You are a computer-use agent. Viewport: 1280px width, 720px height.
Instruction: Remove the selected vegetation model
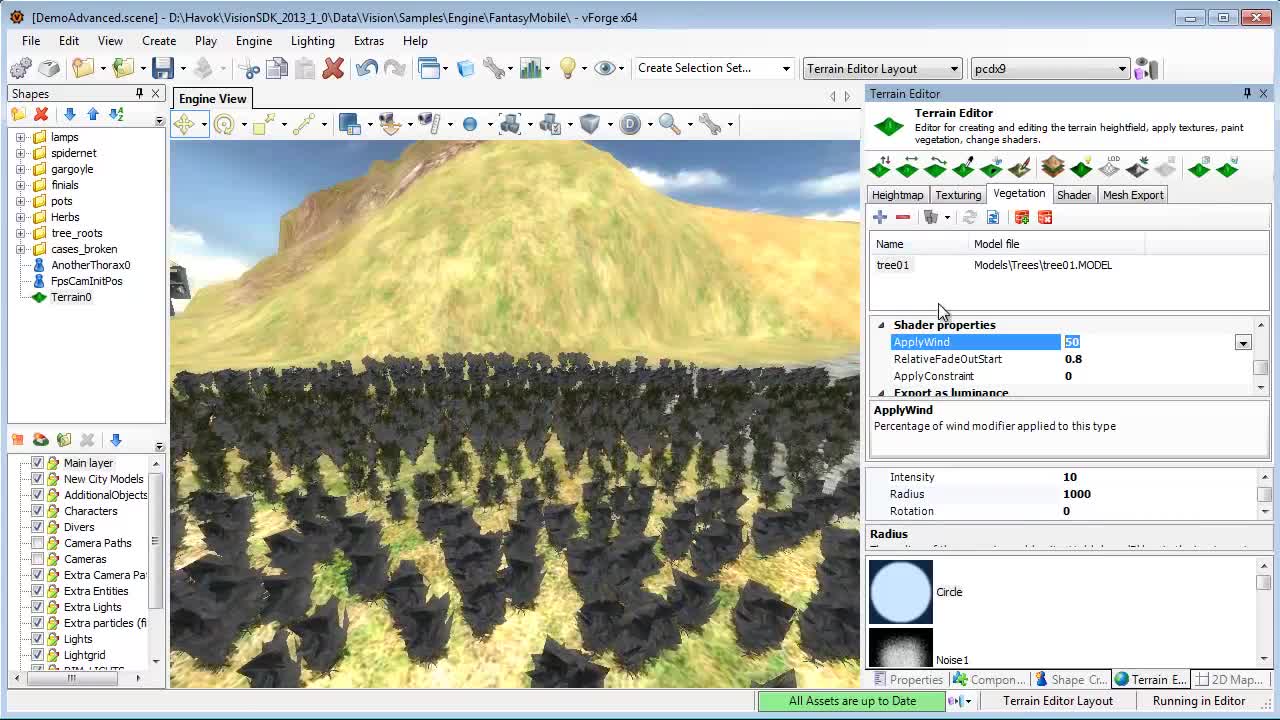[903, 217]
